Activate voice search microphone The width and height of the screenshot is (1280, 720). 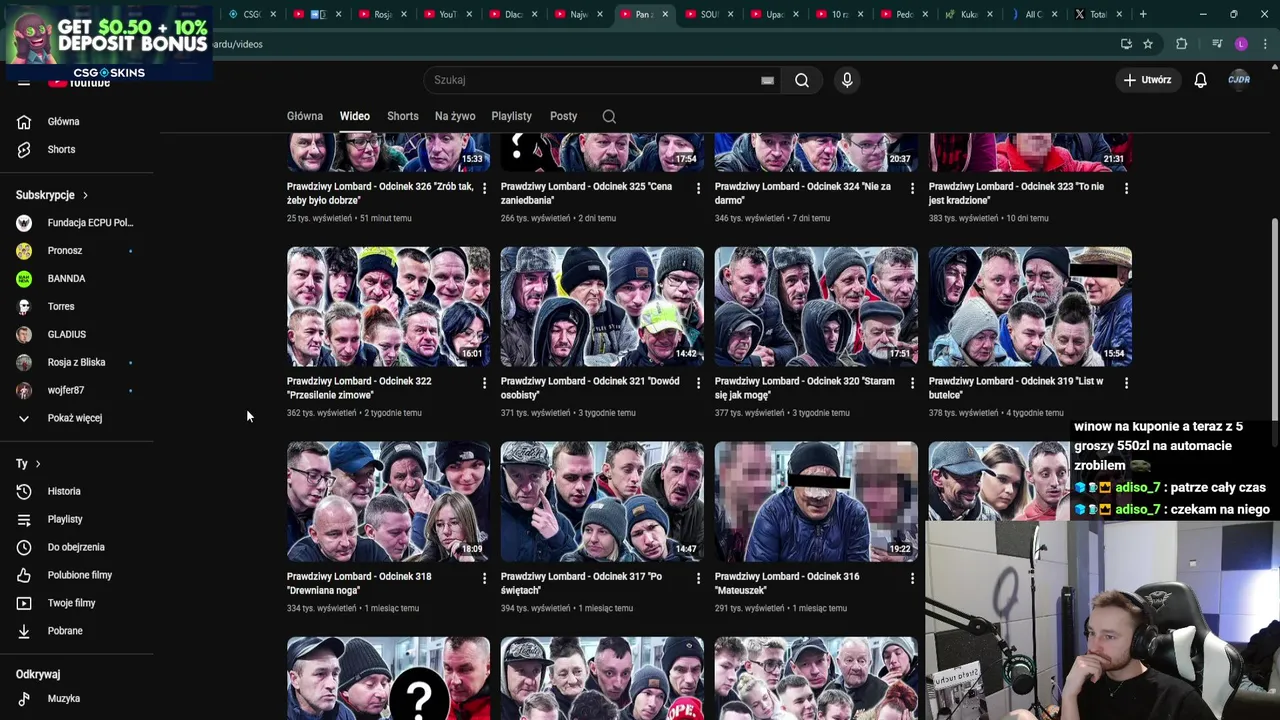847,80
